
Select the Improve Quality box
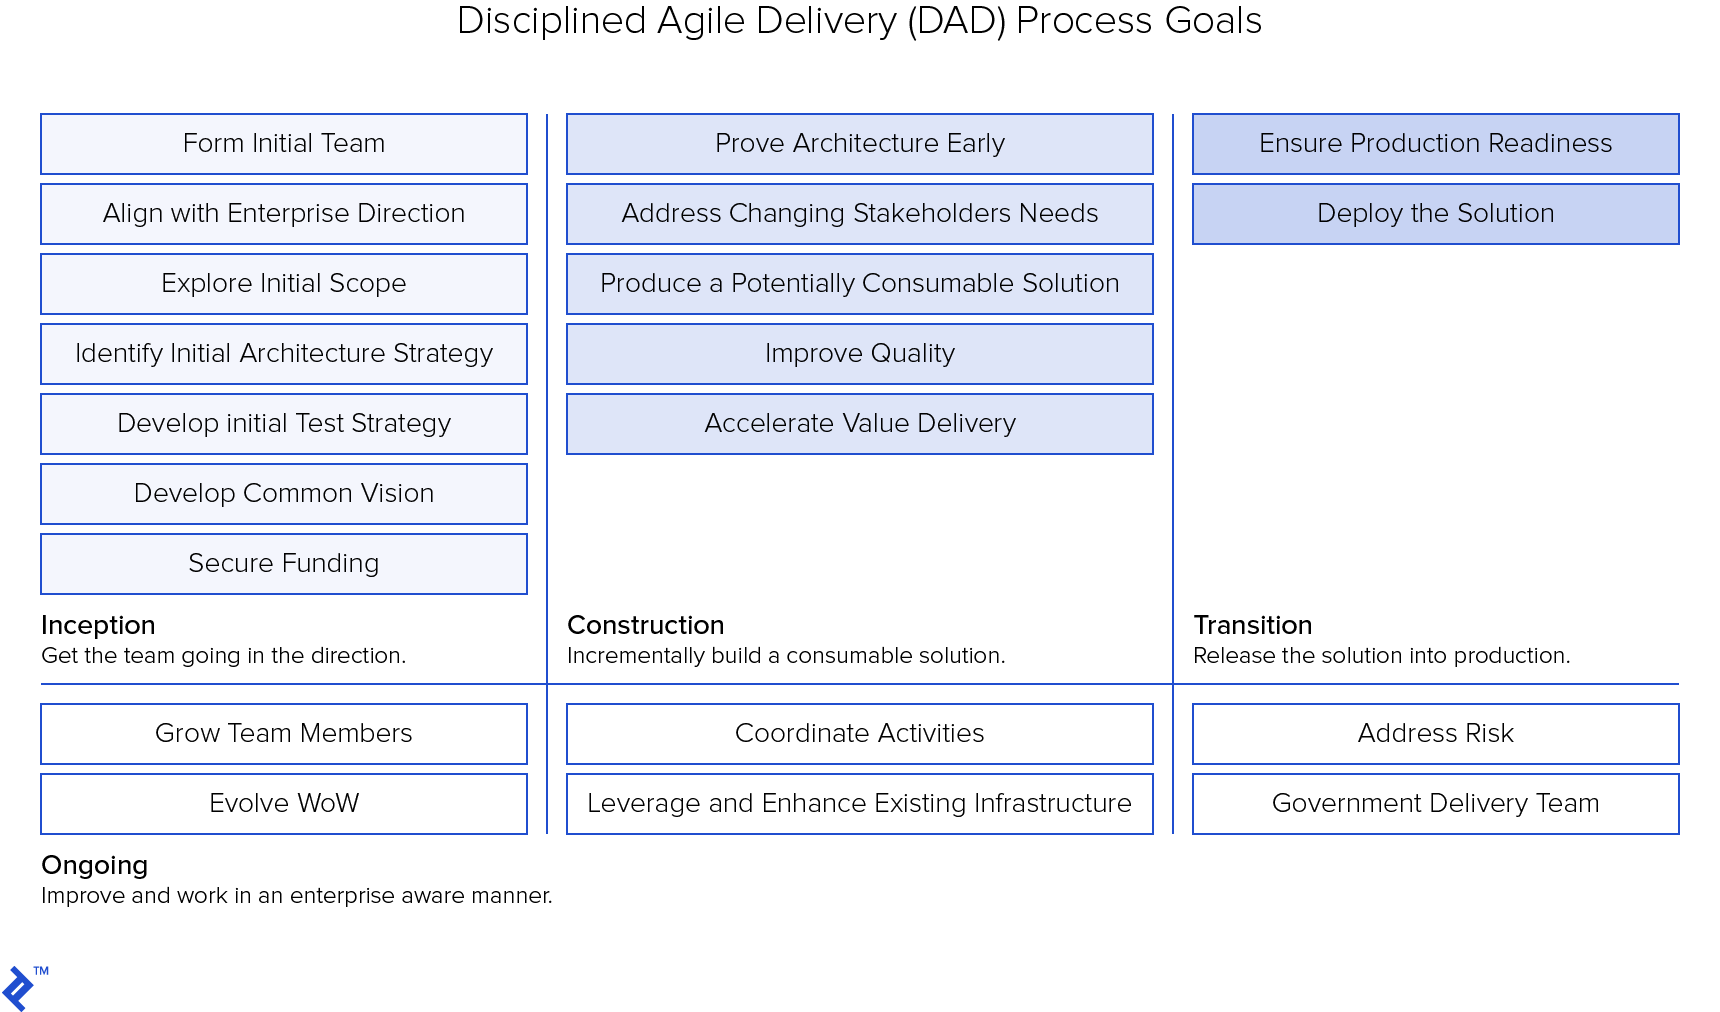860,354
